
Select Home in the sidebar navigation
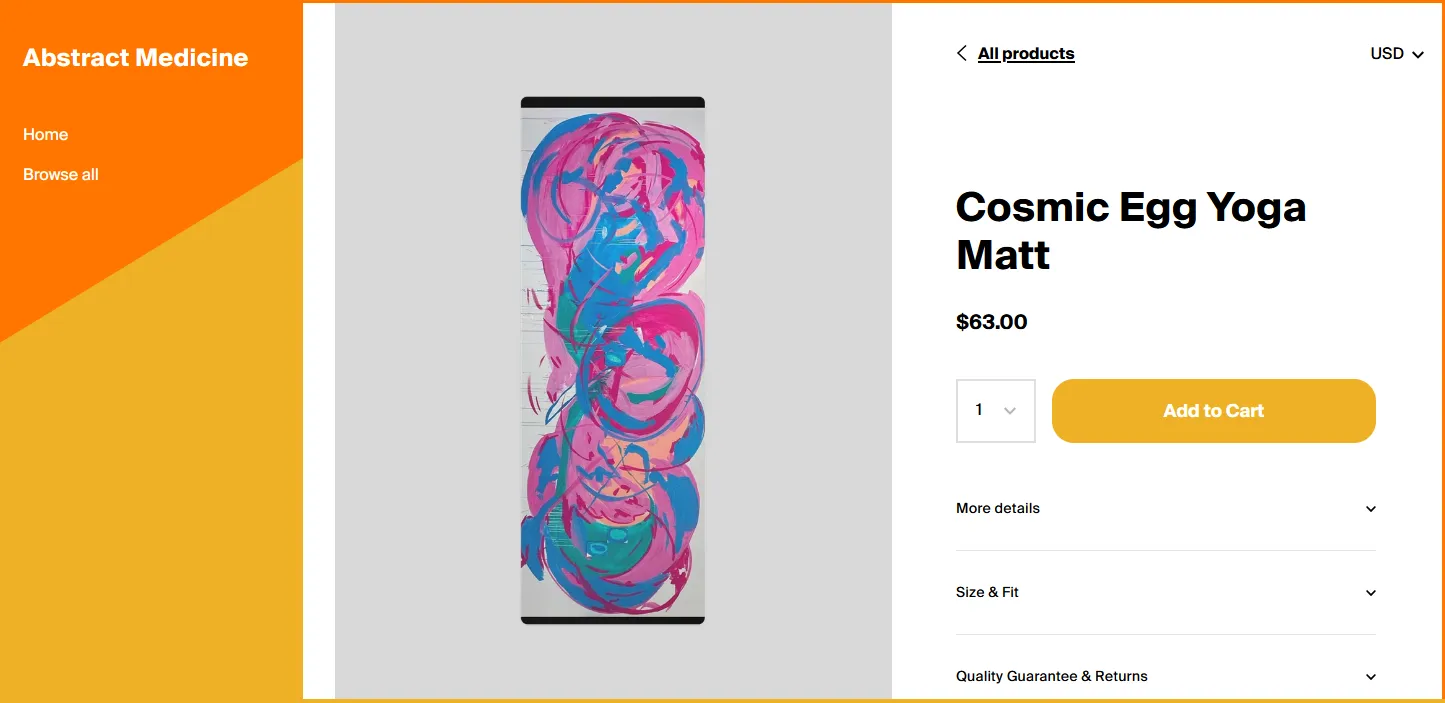[45, 134]
